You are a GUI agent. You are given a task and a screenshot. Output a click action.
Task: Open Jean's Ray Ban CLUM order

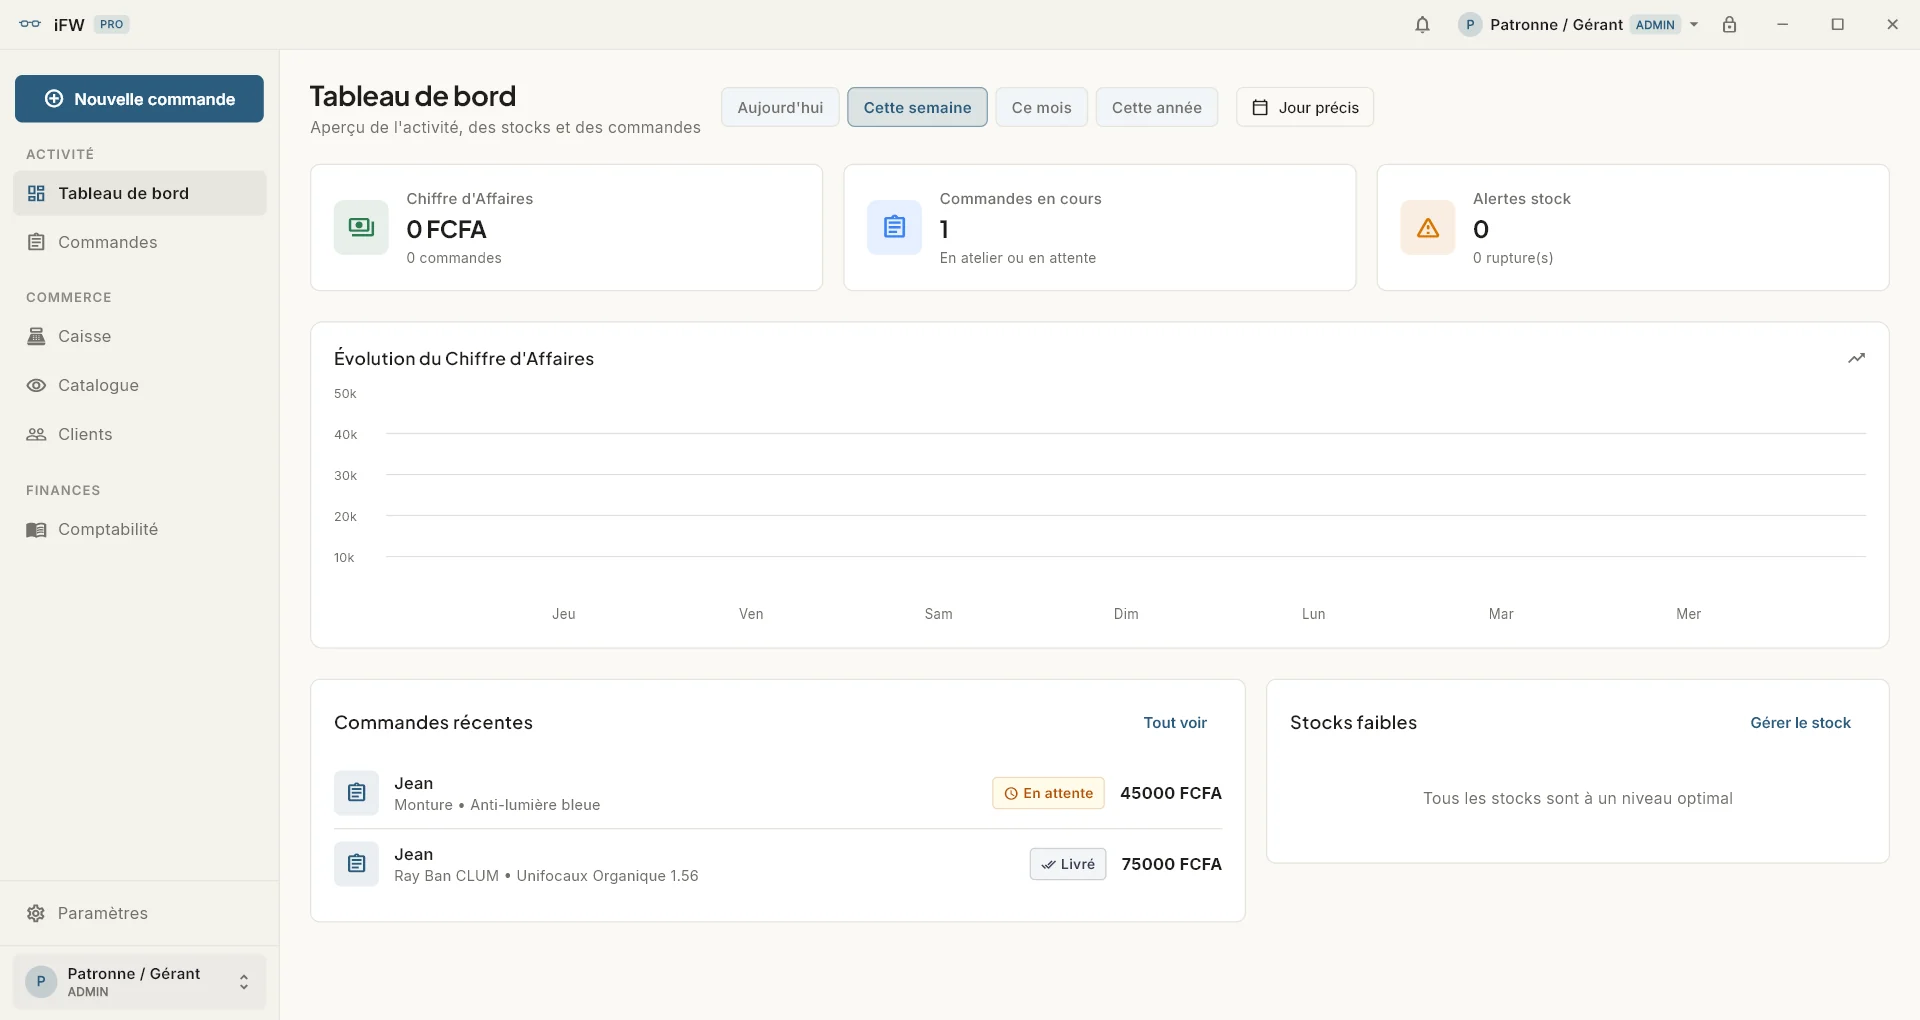click(778, 864)
